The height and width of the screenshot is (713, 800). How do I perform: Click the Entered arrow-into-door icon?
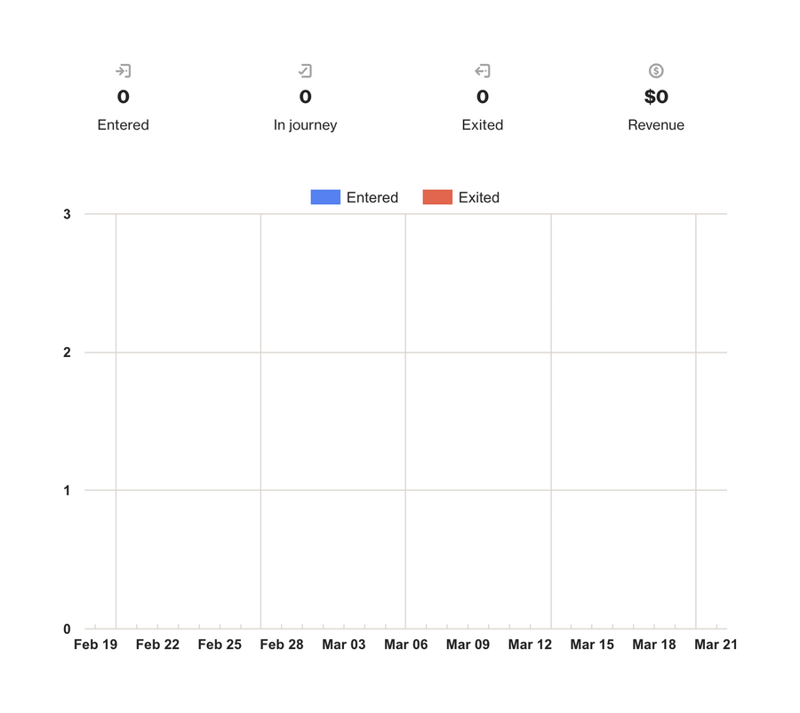[x=124, y=70]
